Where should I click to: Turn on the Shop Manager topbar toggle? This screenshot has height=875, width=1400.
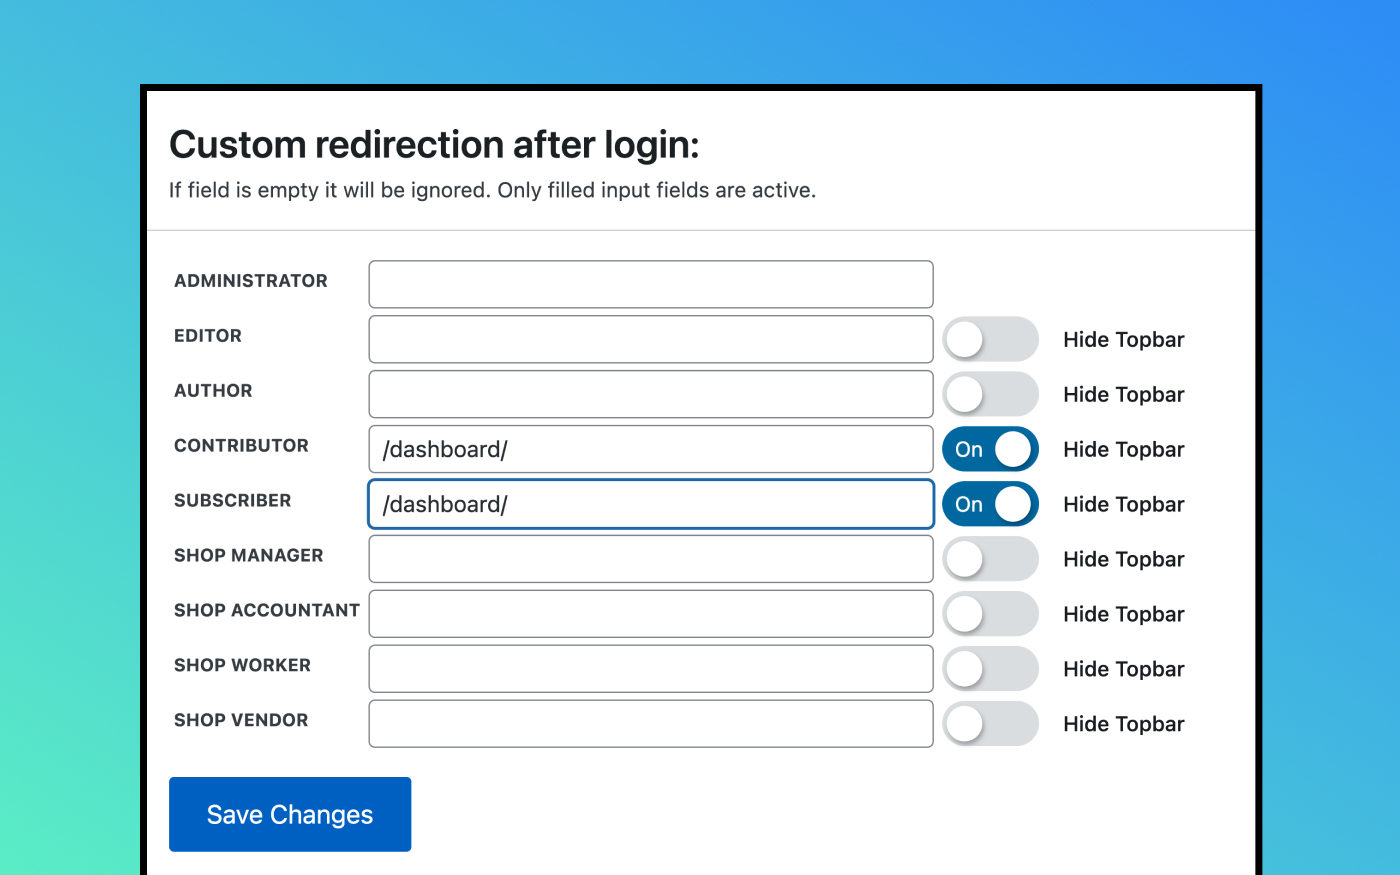990,559
